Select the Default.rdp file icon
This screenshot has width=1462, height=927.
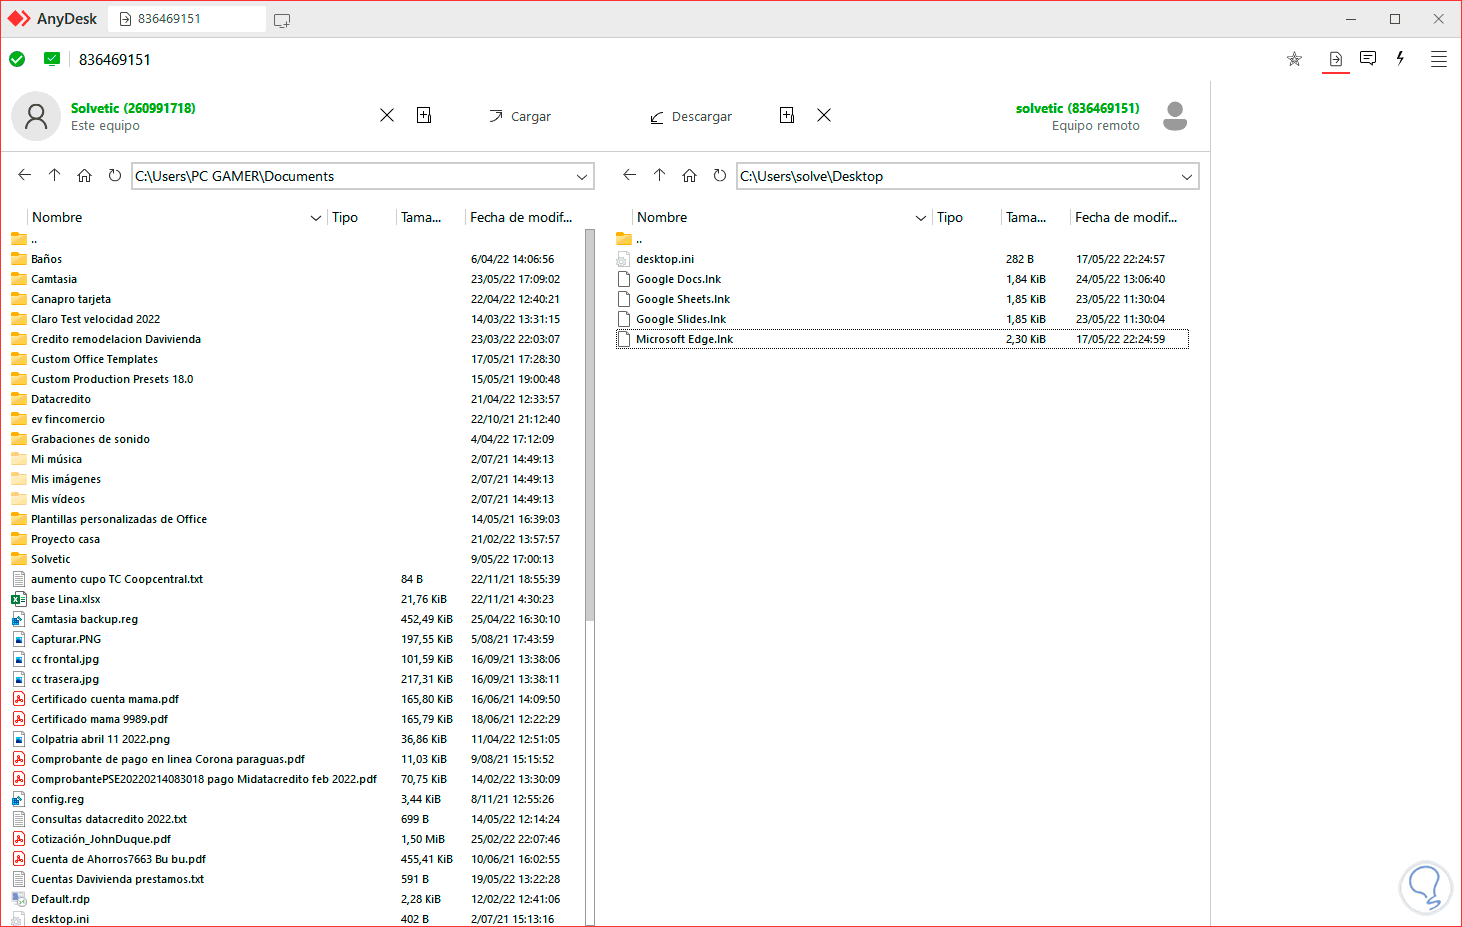tap(19, 899)
